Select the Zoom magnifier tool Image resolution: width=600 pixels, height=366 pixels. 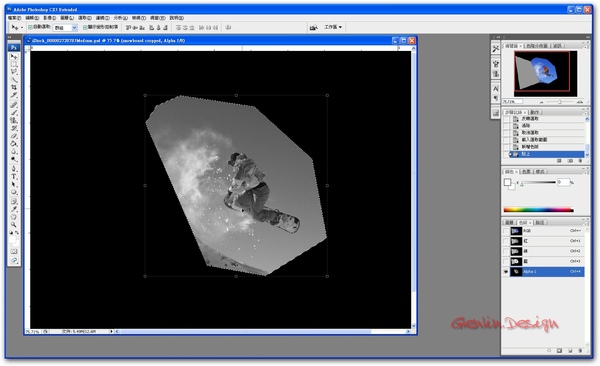point(14,224)
